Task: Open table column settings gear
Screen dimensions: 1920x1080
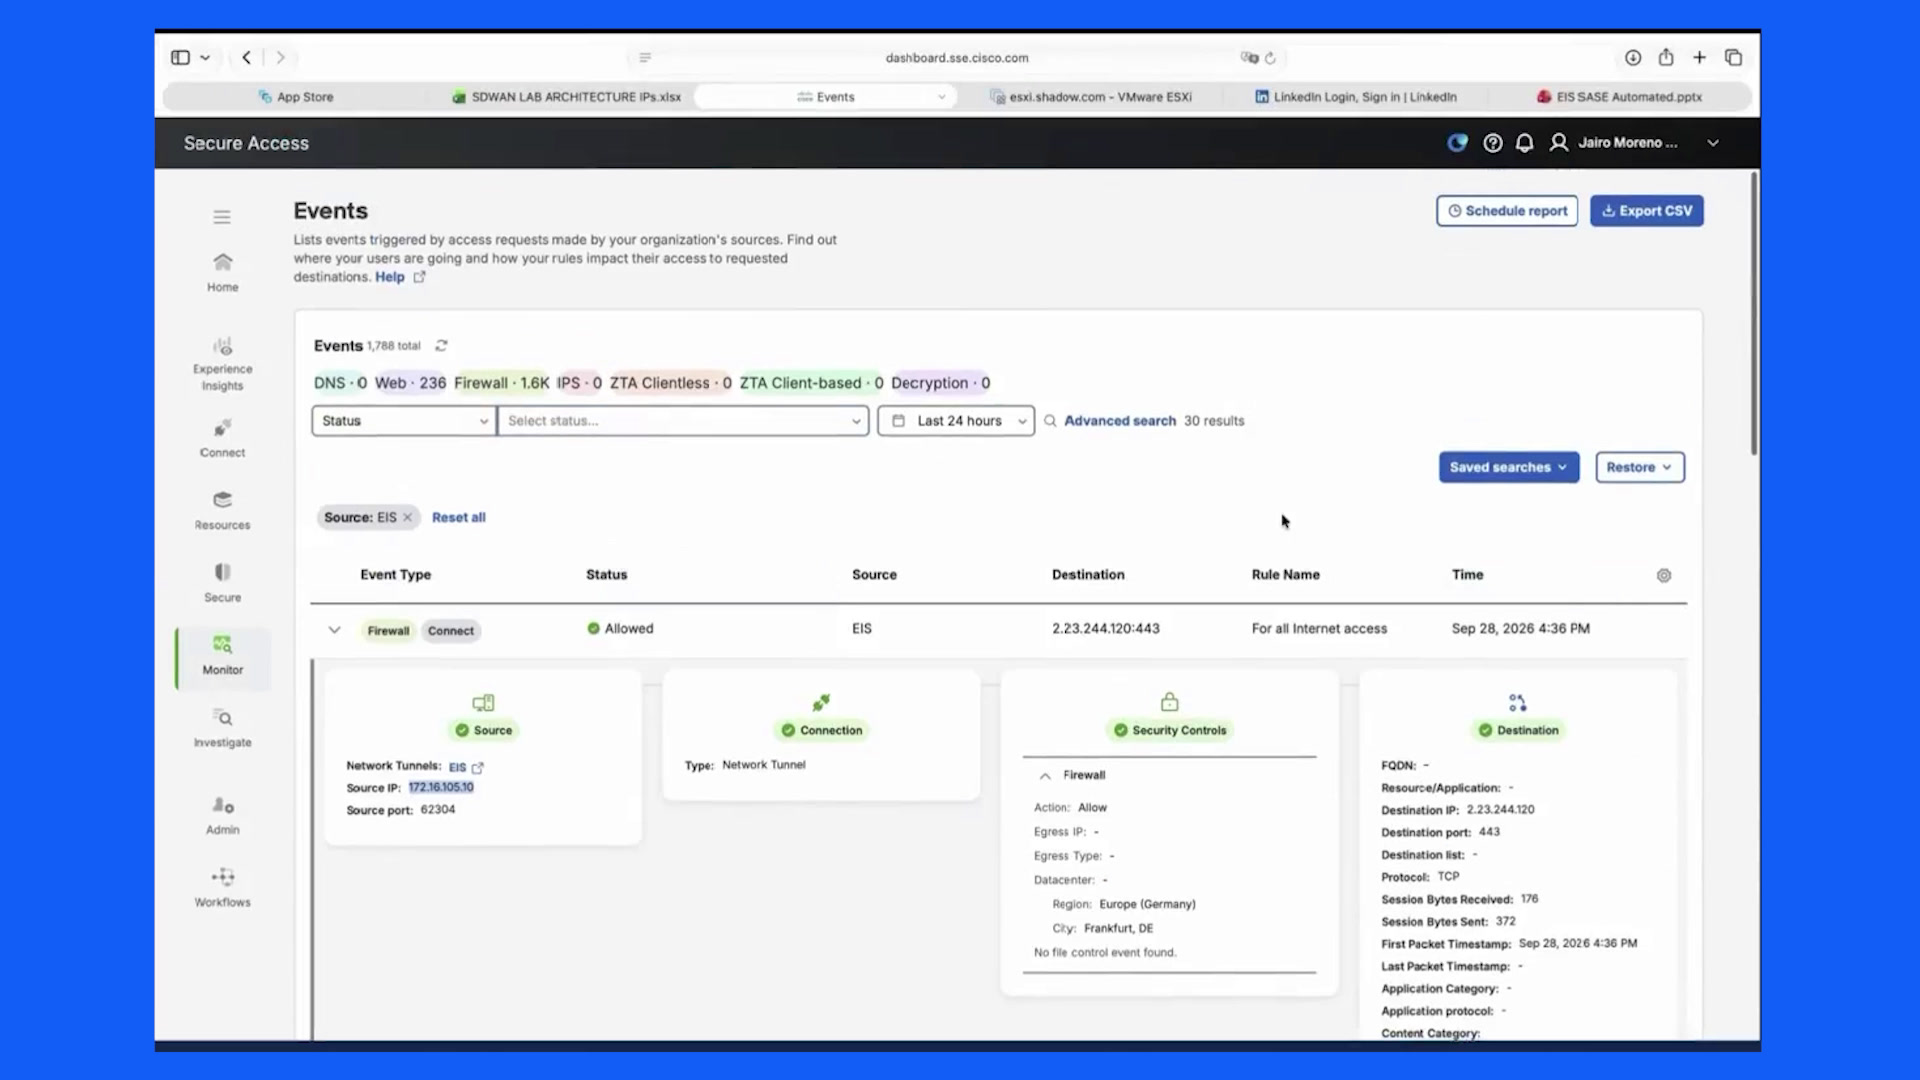Action: pyautogui.click(x=1664, y=575)
